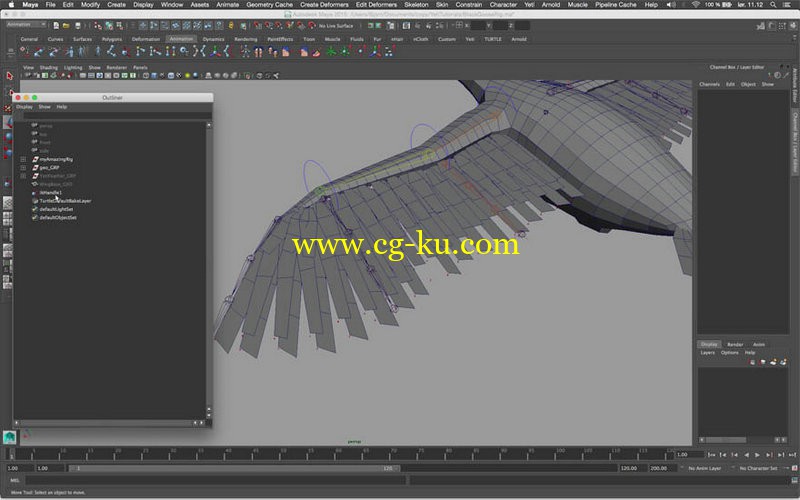800x500 pixels.
Task: Click the Save Scene icon
Action: tap(78, 25)
